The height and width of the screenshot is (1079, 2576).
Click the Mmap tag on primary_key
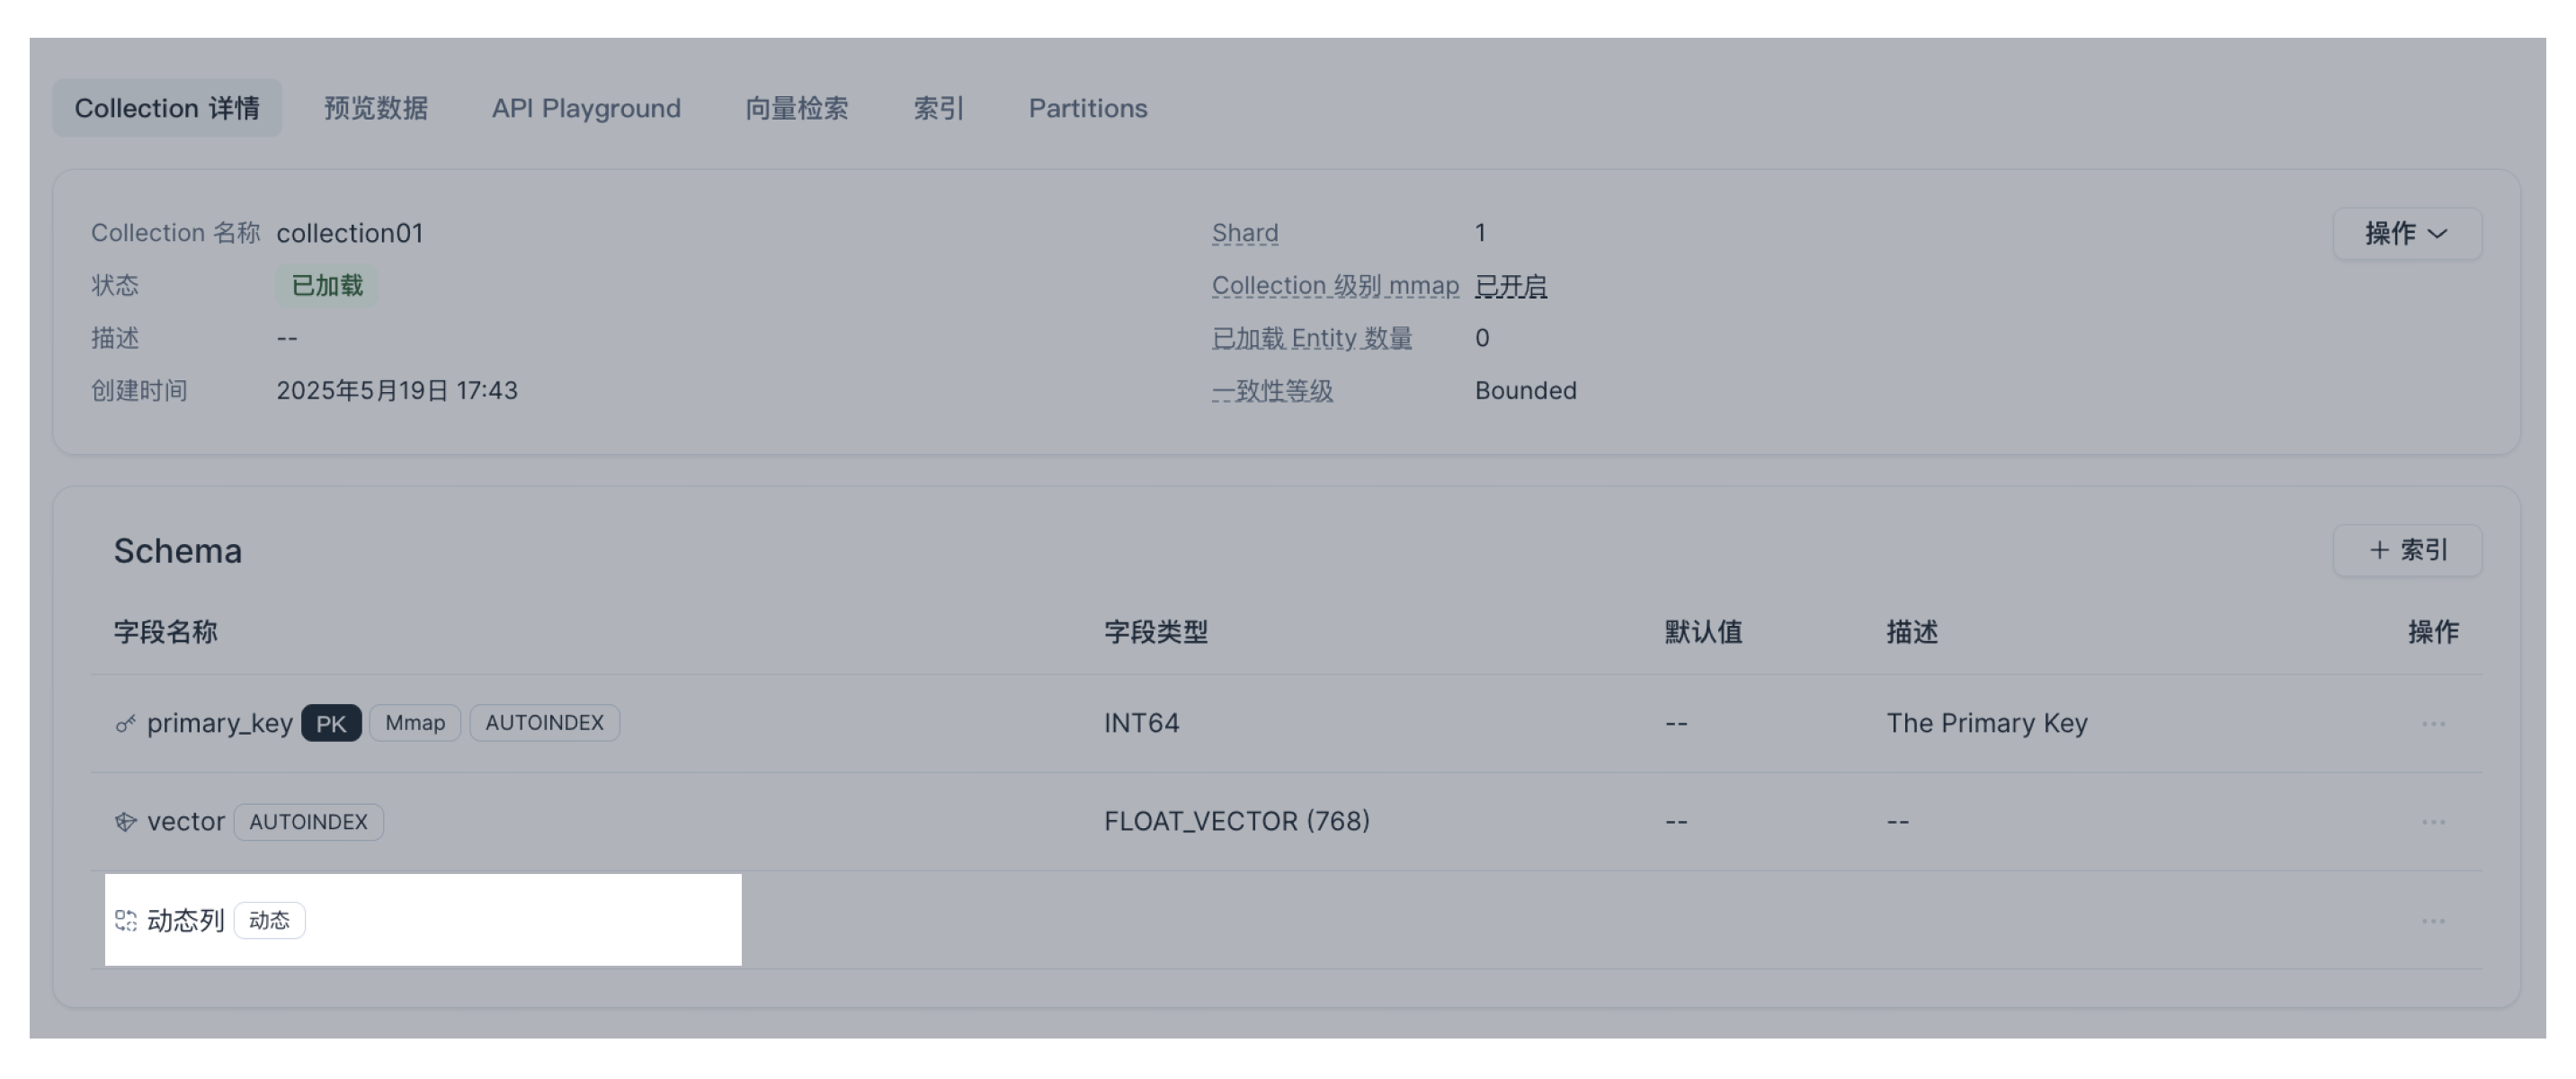pyautogui.click(x=415, y=723)
